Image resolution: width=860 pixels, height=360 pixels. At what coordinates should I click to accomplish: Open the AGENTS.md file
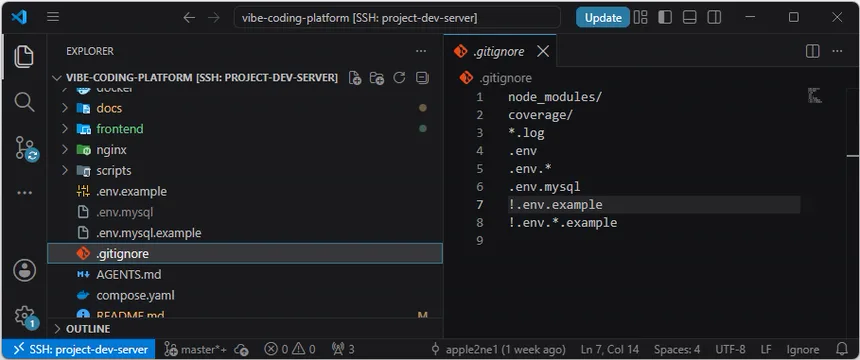point(245,274)
